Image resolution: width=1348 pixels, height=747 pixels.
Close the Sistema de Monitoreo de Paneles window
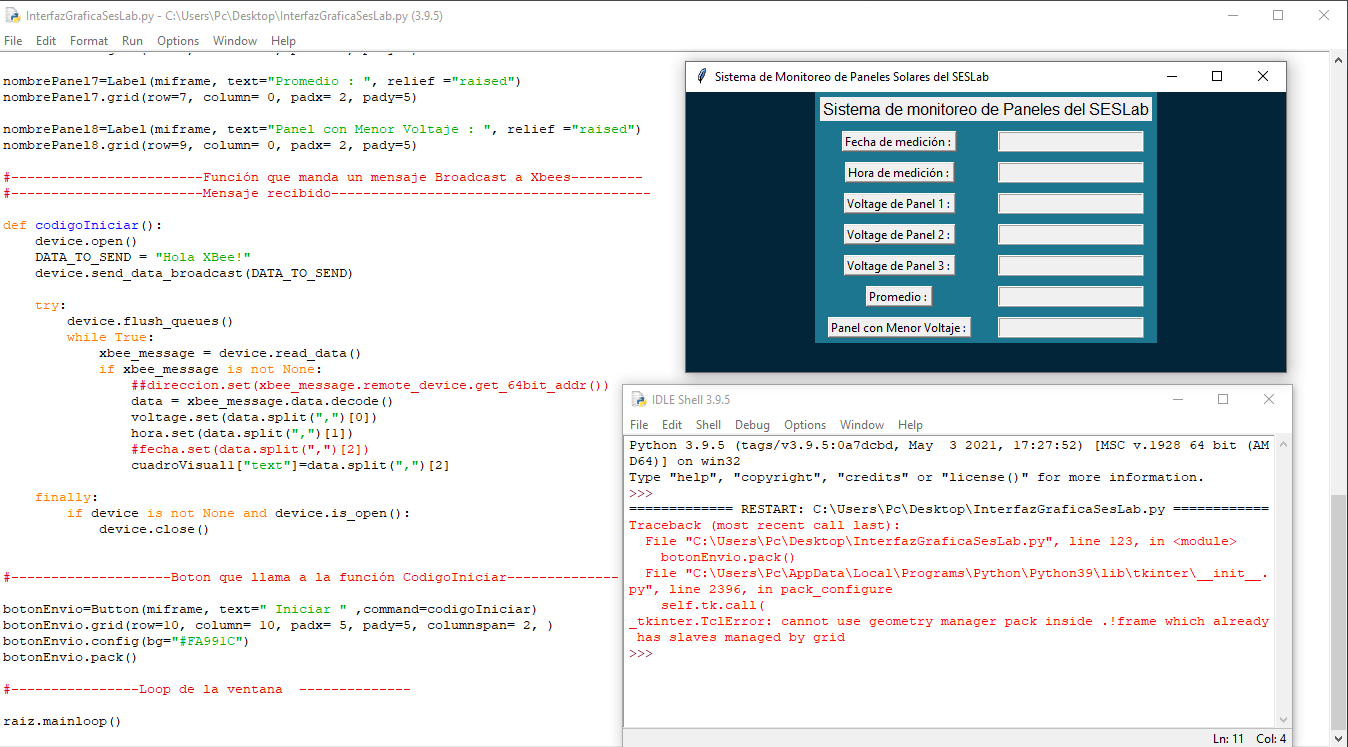1263,77
